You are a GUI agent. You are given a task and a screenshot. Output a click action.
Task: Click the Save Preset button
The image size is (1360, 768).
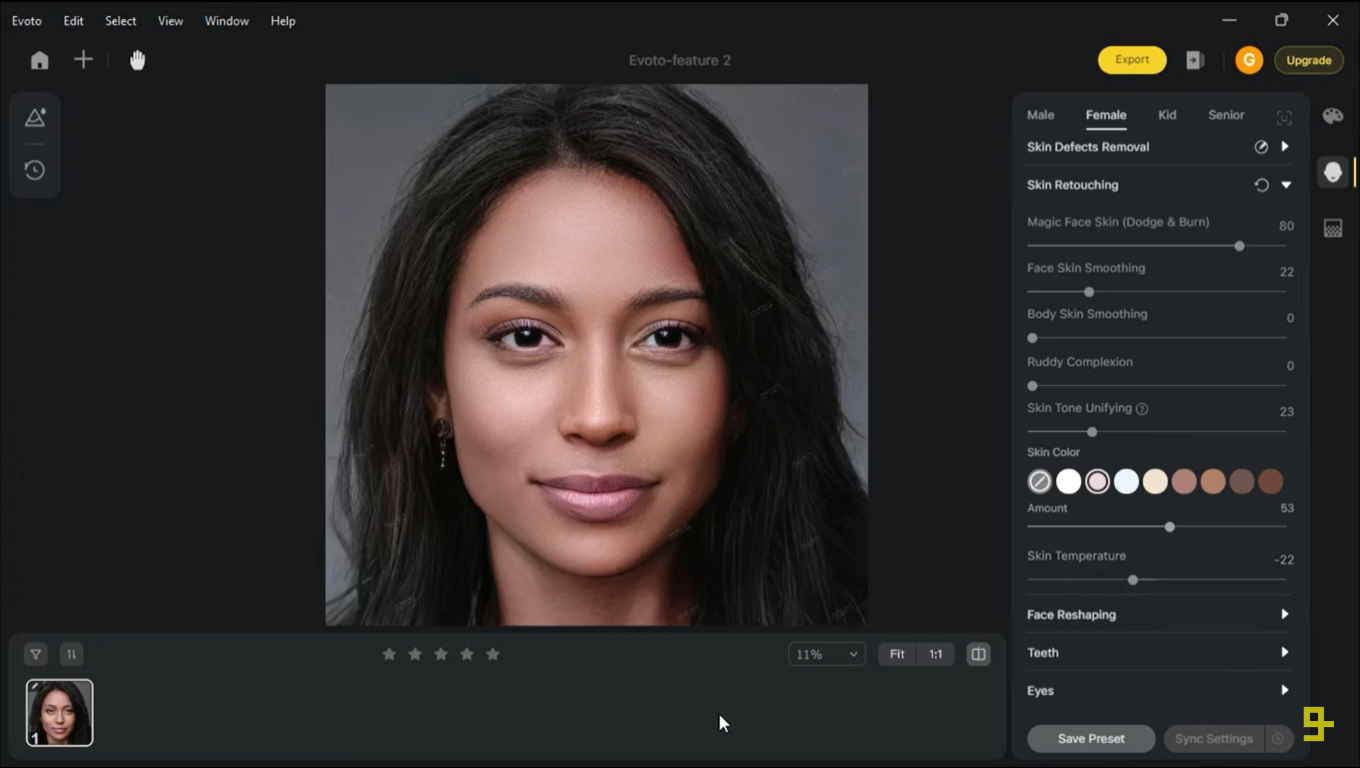[1090, 738]
